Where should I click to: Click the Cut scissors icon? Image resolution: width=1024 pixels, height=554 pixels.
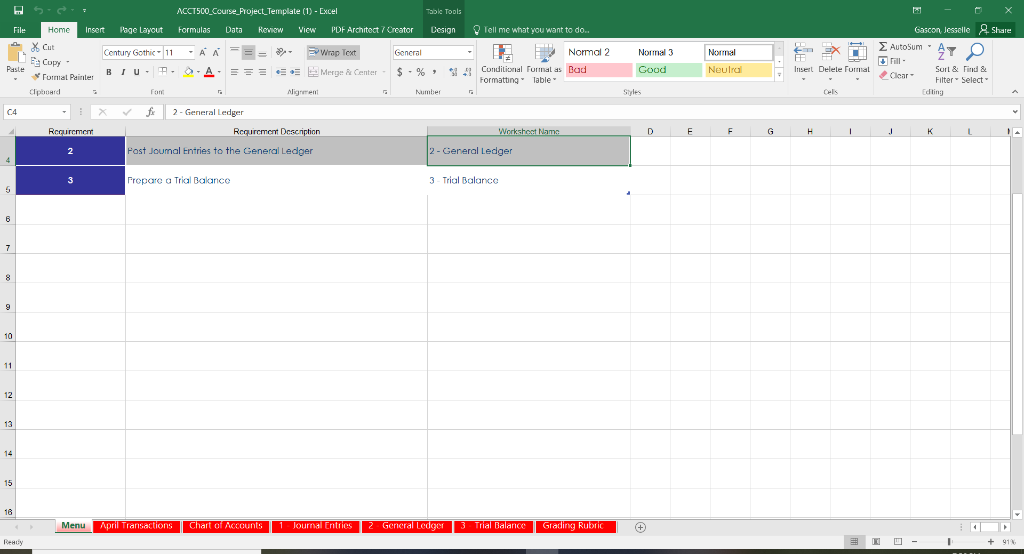tap(35, 47)
